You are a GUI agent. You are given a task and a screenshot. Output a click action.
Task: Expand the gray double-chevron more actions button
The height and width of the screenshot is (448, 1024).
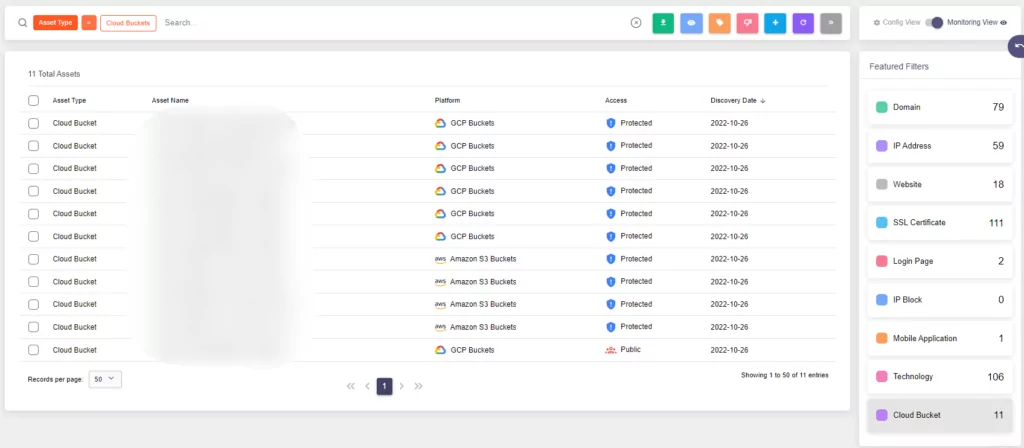tap(831, 23)
